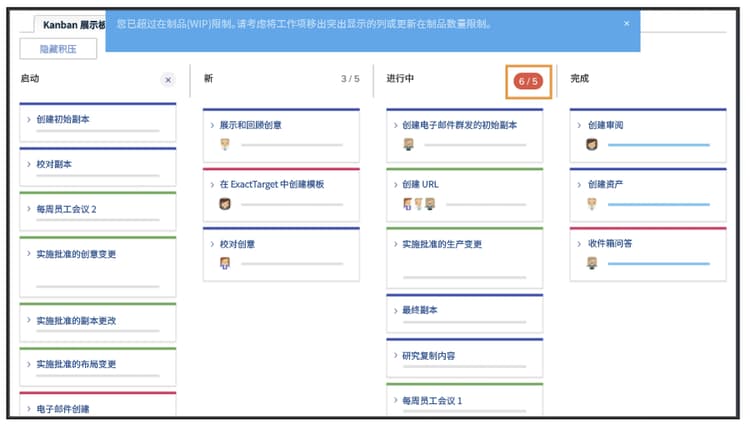Click the 隐藏积压 button
The image size is (750, 429).
(x=58, y=49)
